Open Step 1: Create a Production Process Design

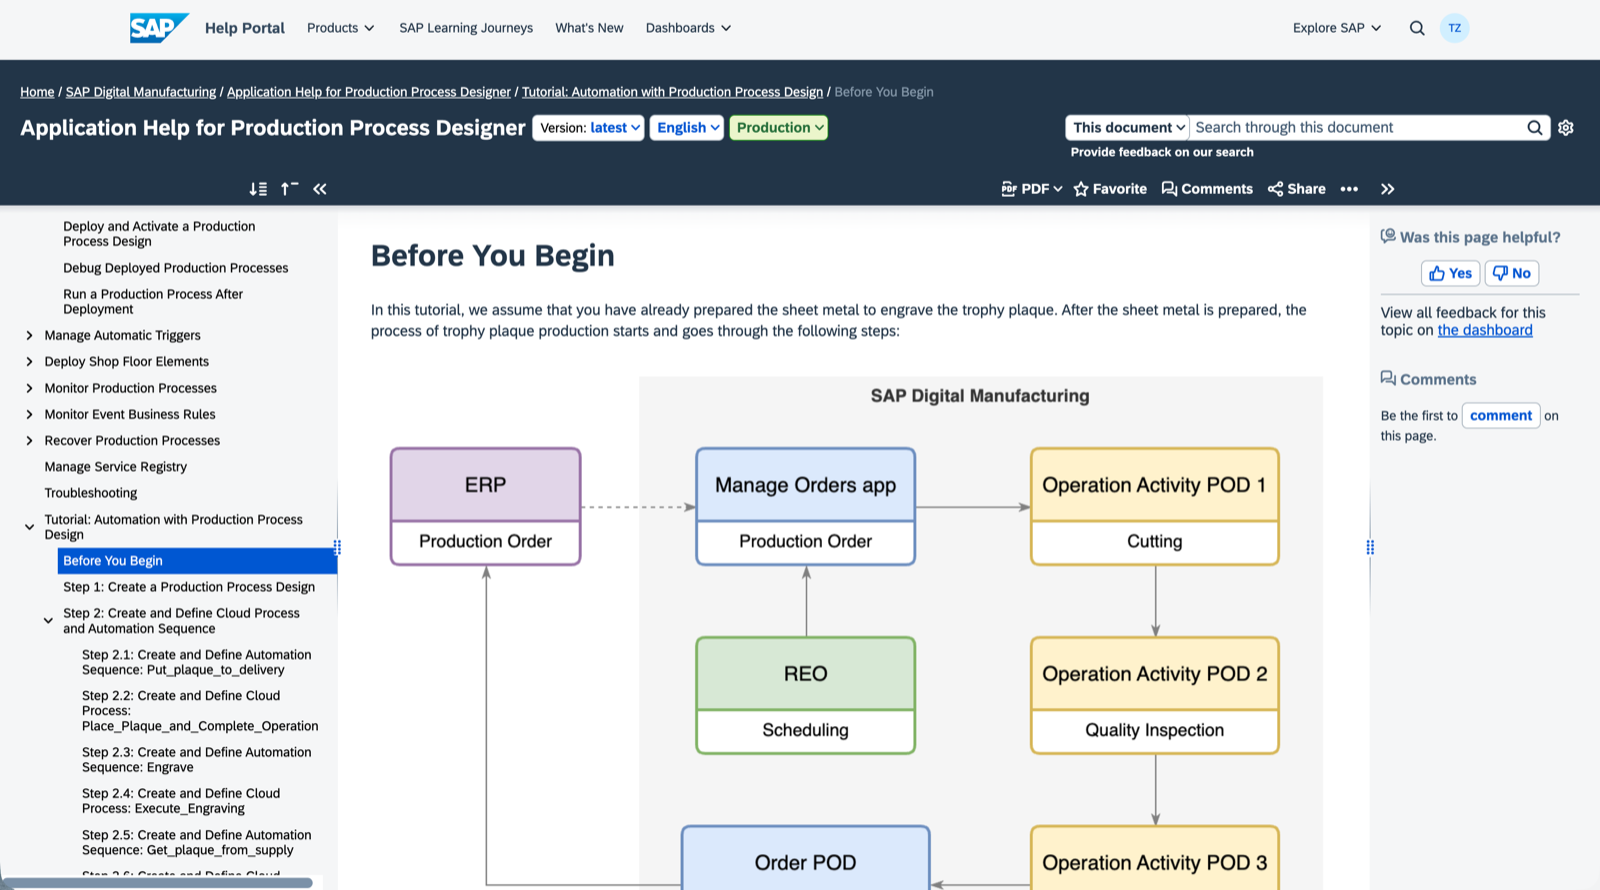coord(189,587)
